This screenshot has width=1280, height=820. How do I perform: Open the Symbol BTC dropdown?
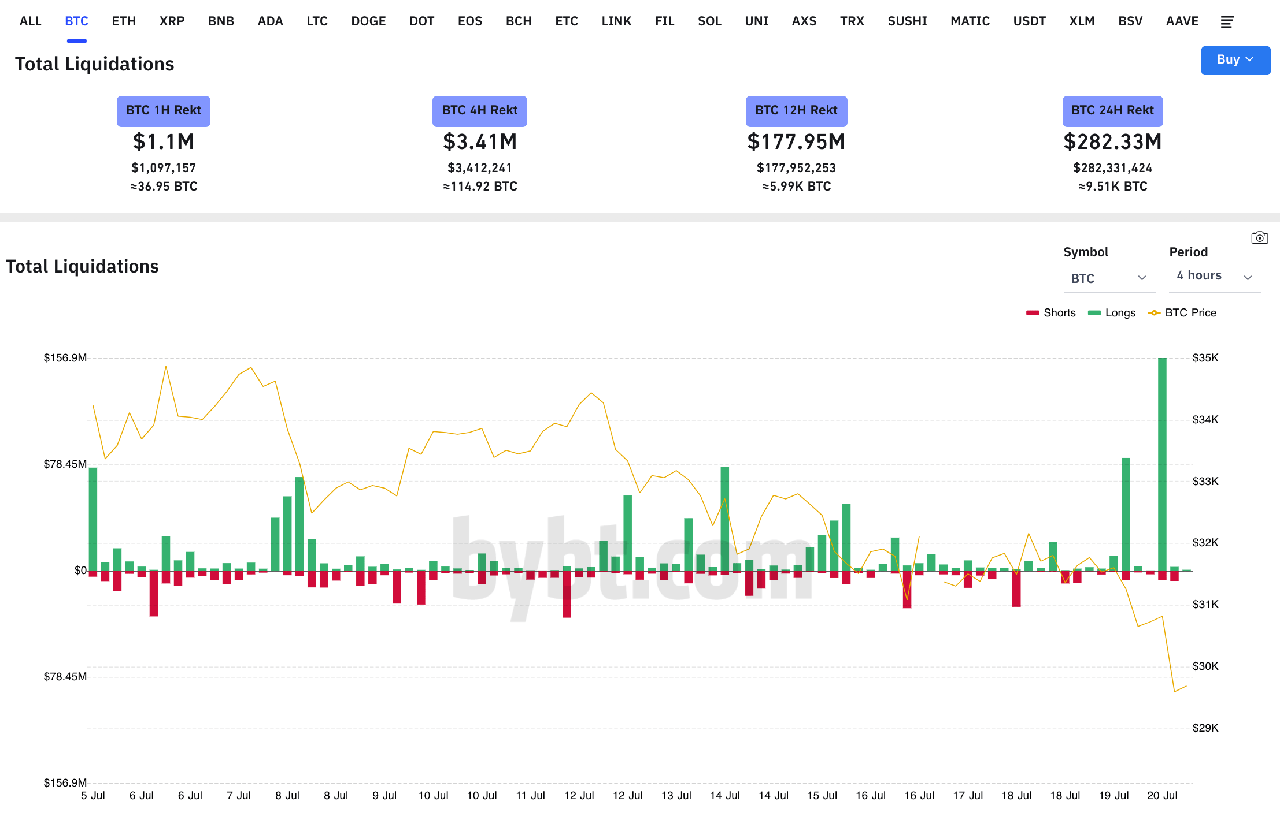[x=1109, y=278]
